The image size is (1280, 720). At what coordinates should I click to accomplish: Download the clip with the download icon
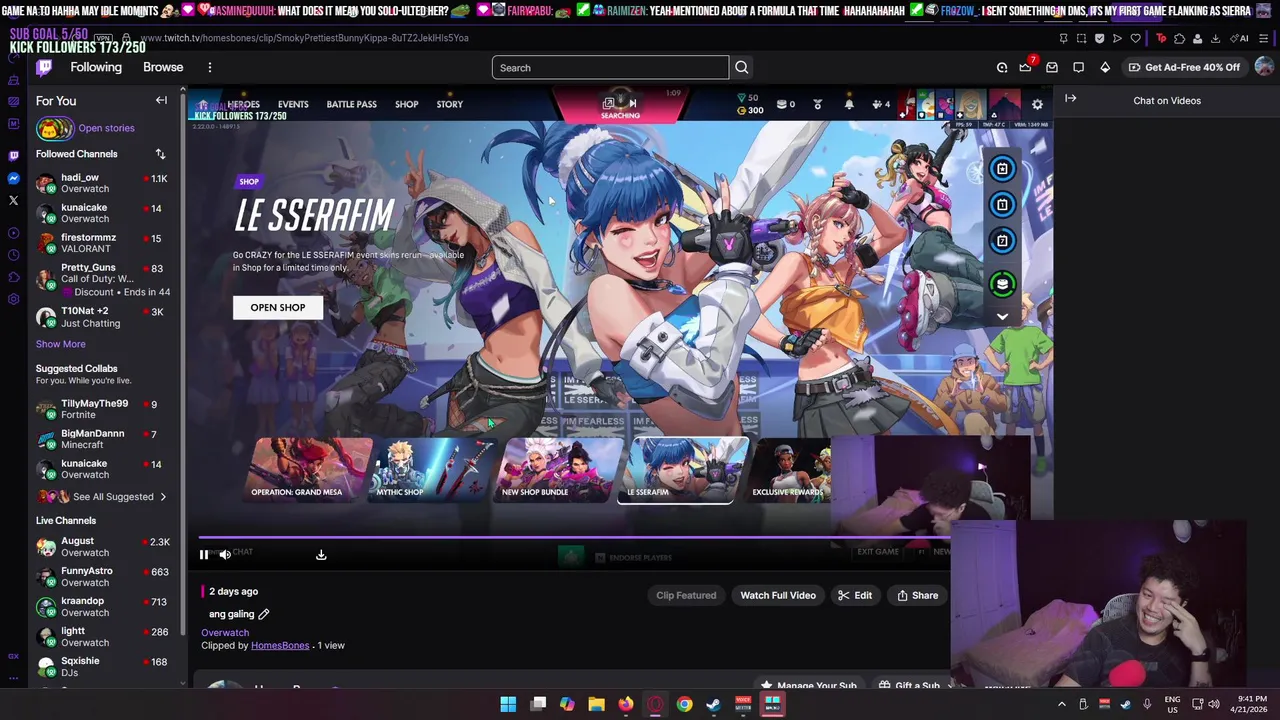pyautogui.click(x=321, y=554)
